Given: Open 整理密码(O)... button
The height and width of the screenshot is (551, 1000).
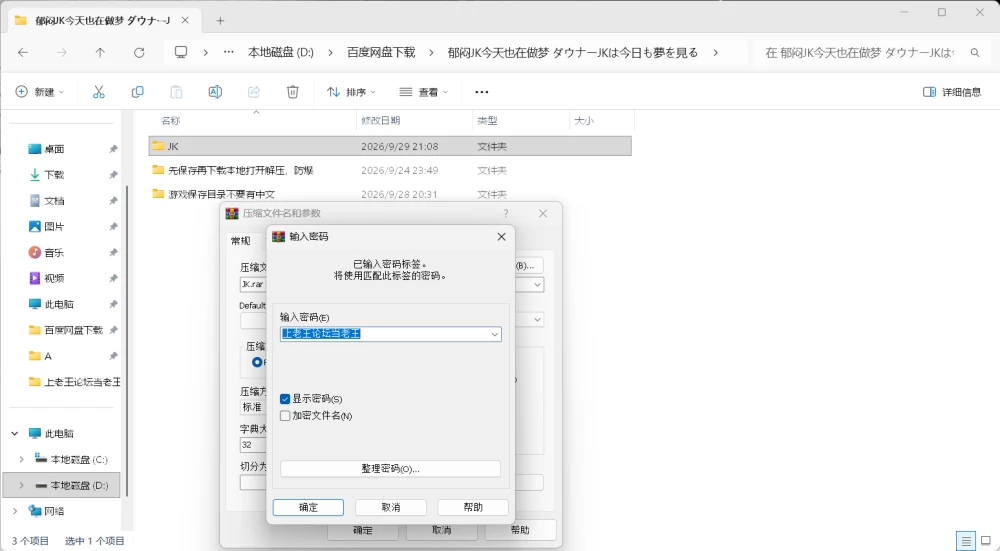Looking at the screenshot, I should click(x=390, y=469).
